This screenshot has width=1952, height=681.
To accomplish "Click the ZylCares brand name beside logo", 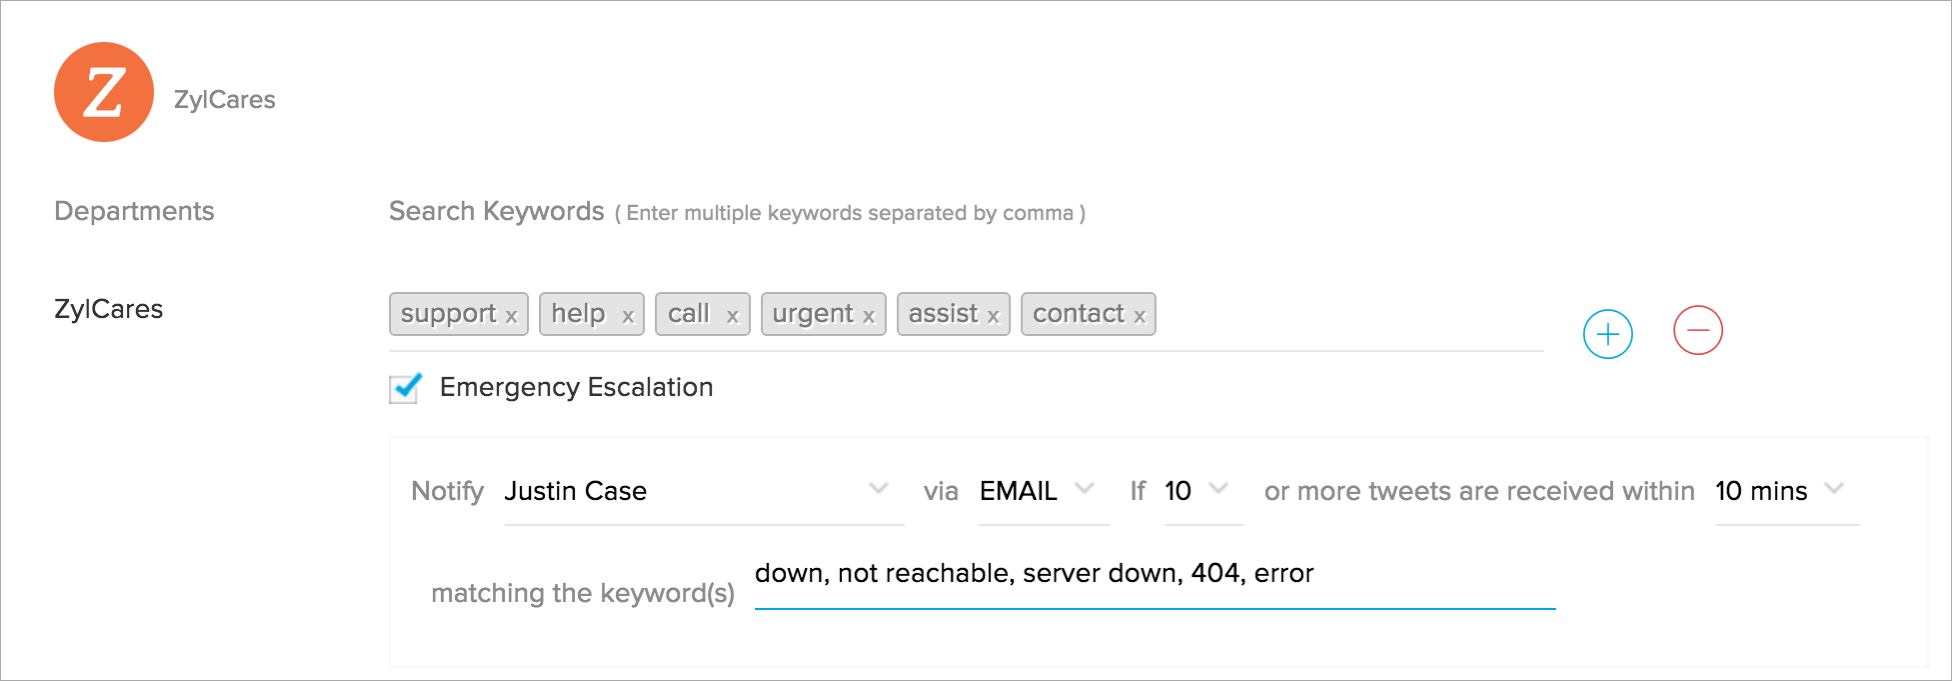I will click(225, 100).
